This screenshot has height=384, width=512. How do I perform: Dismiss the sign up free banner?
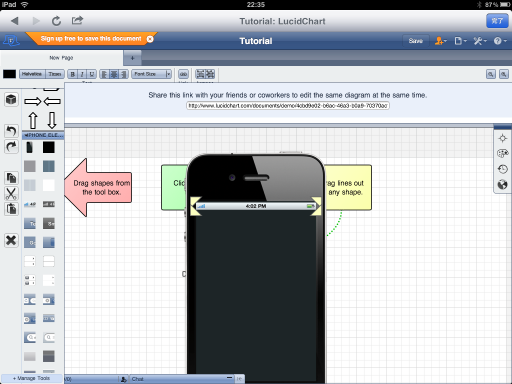(150, 39)
